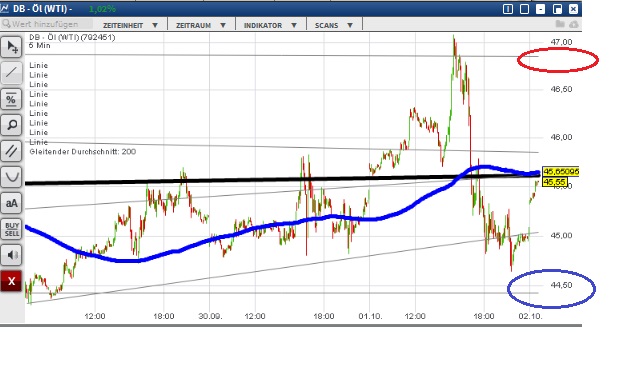Click the yellow 45,55 current price tag

(555, 182)
